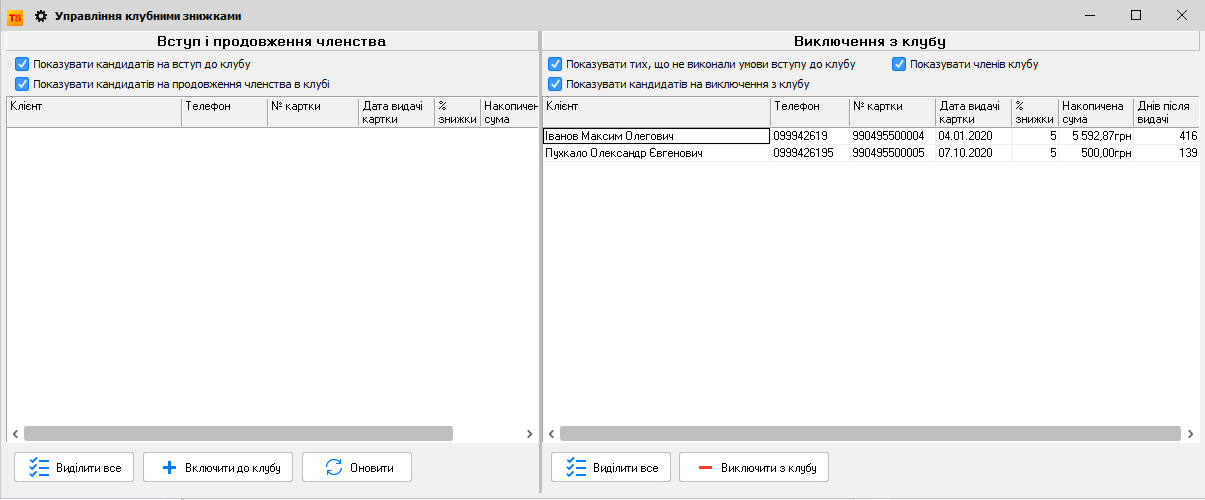Toggle 'Показувати кандидатів на виключення з клубу'
This screenshot has width=1205, height=500.
tap(555, 84)
